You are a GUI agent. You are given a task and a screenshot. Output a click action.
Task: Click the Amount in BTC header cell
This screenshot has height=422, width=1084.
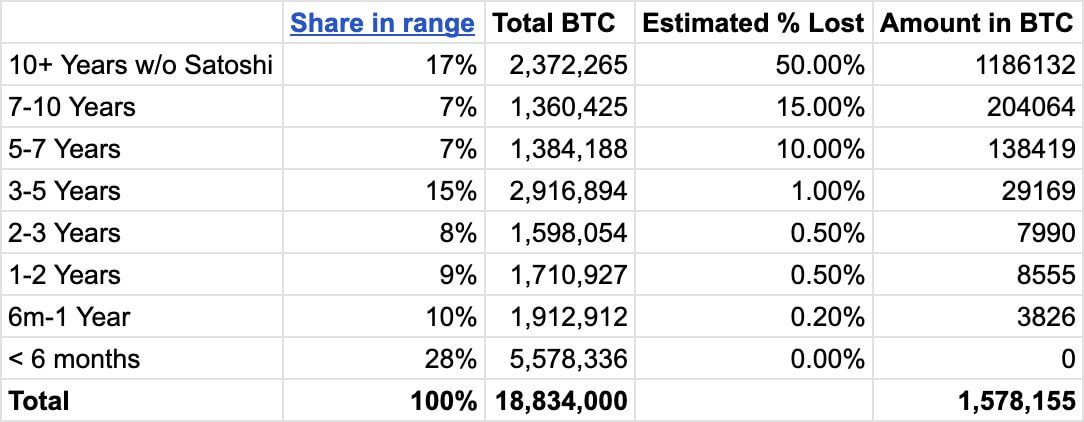pyautogui.click(x=977, y=23)
